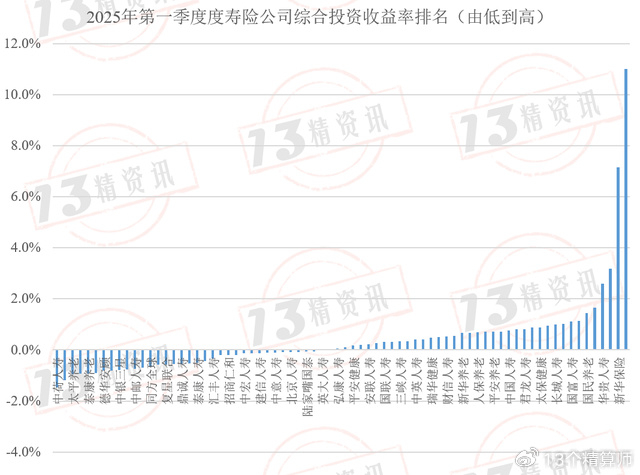Click the 2.0% y-axis label
640x475 pixels.
25,299
